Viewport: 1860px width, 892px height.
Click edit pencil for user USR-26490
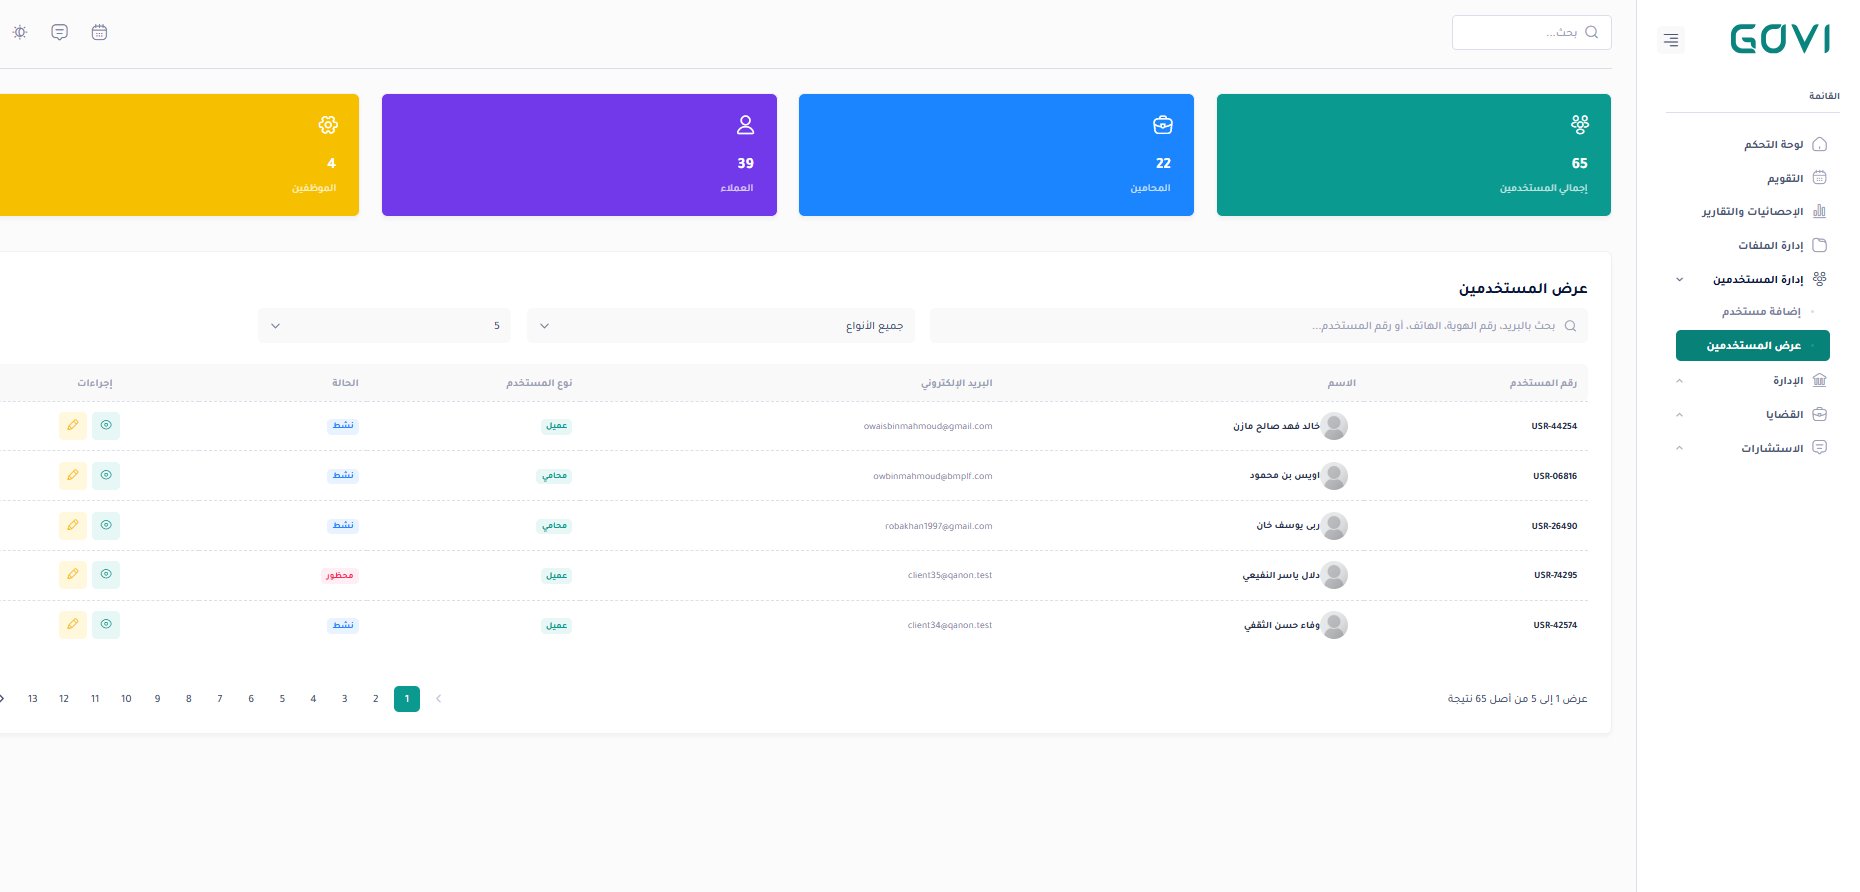click(x=73, y=526)
